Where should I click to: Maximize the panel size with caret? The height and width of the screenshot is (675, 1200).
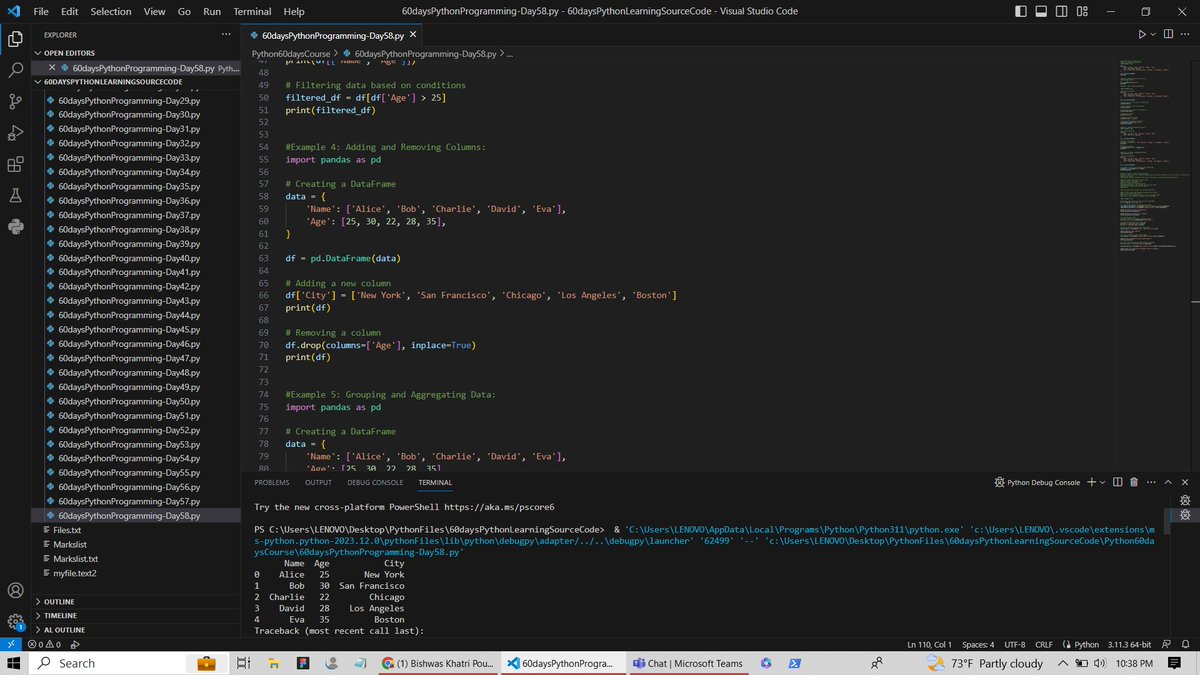point(1167,482)
